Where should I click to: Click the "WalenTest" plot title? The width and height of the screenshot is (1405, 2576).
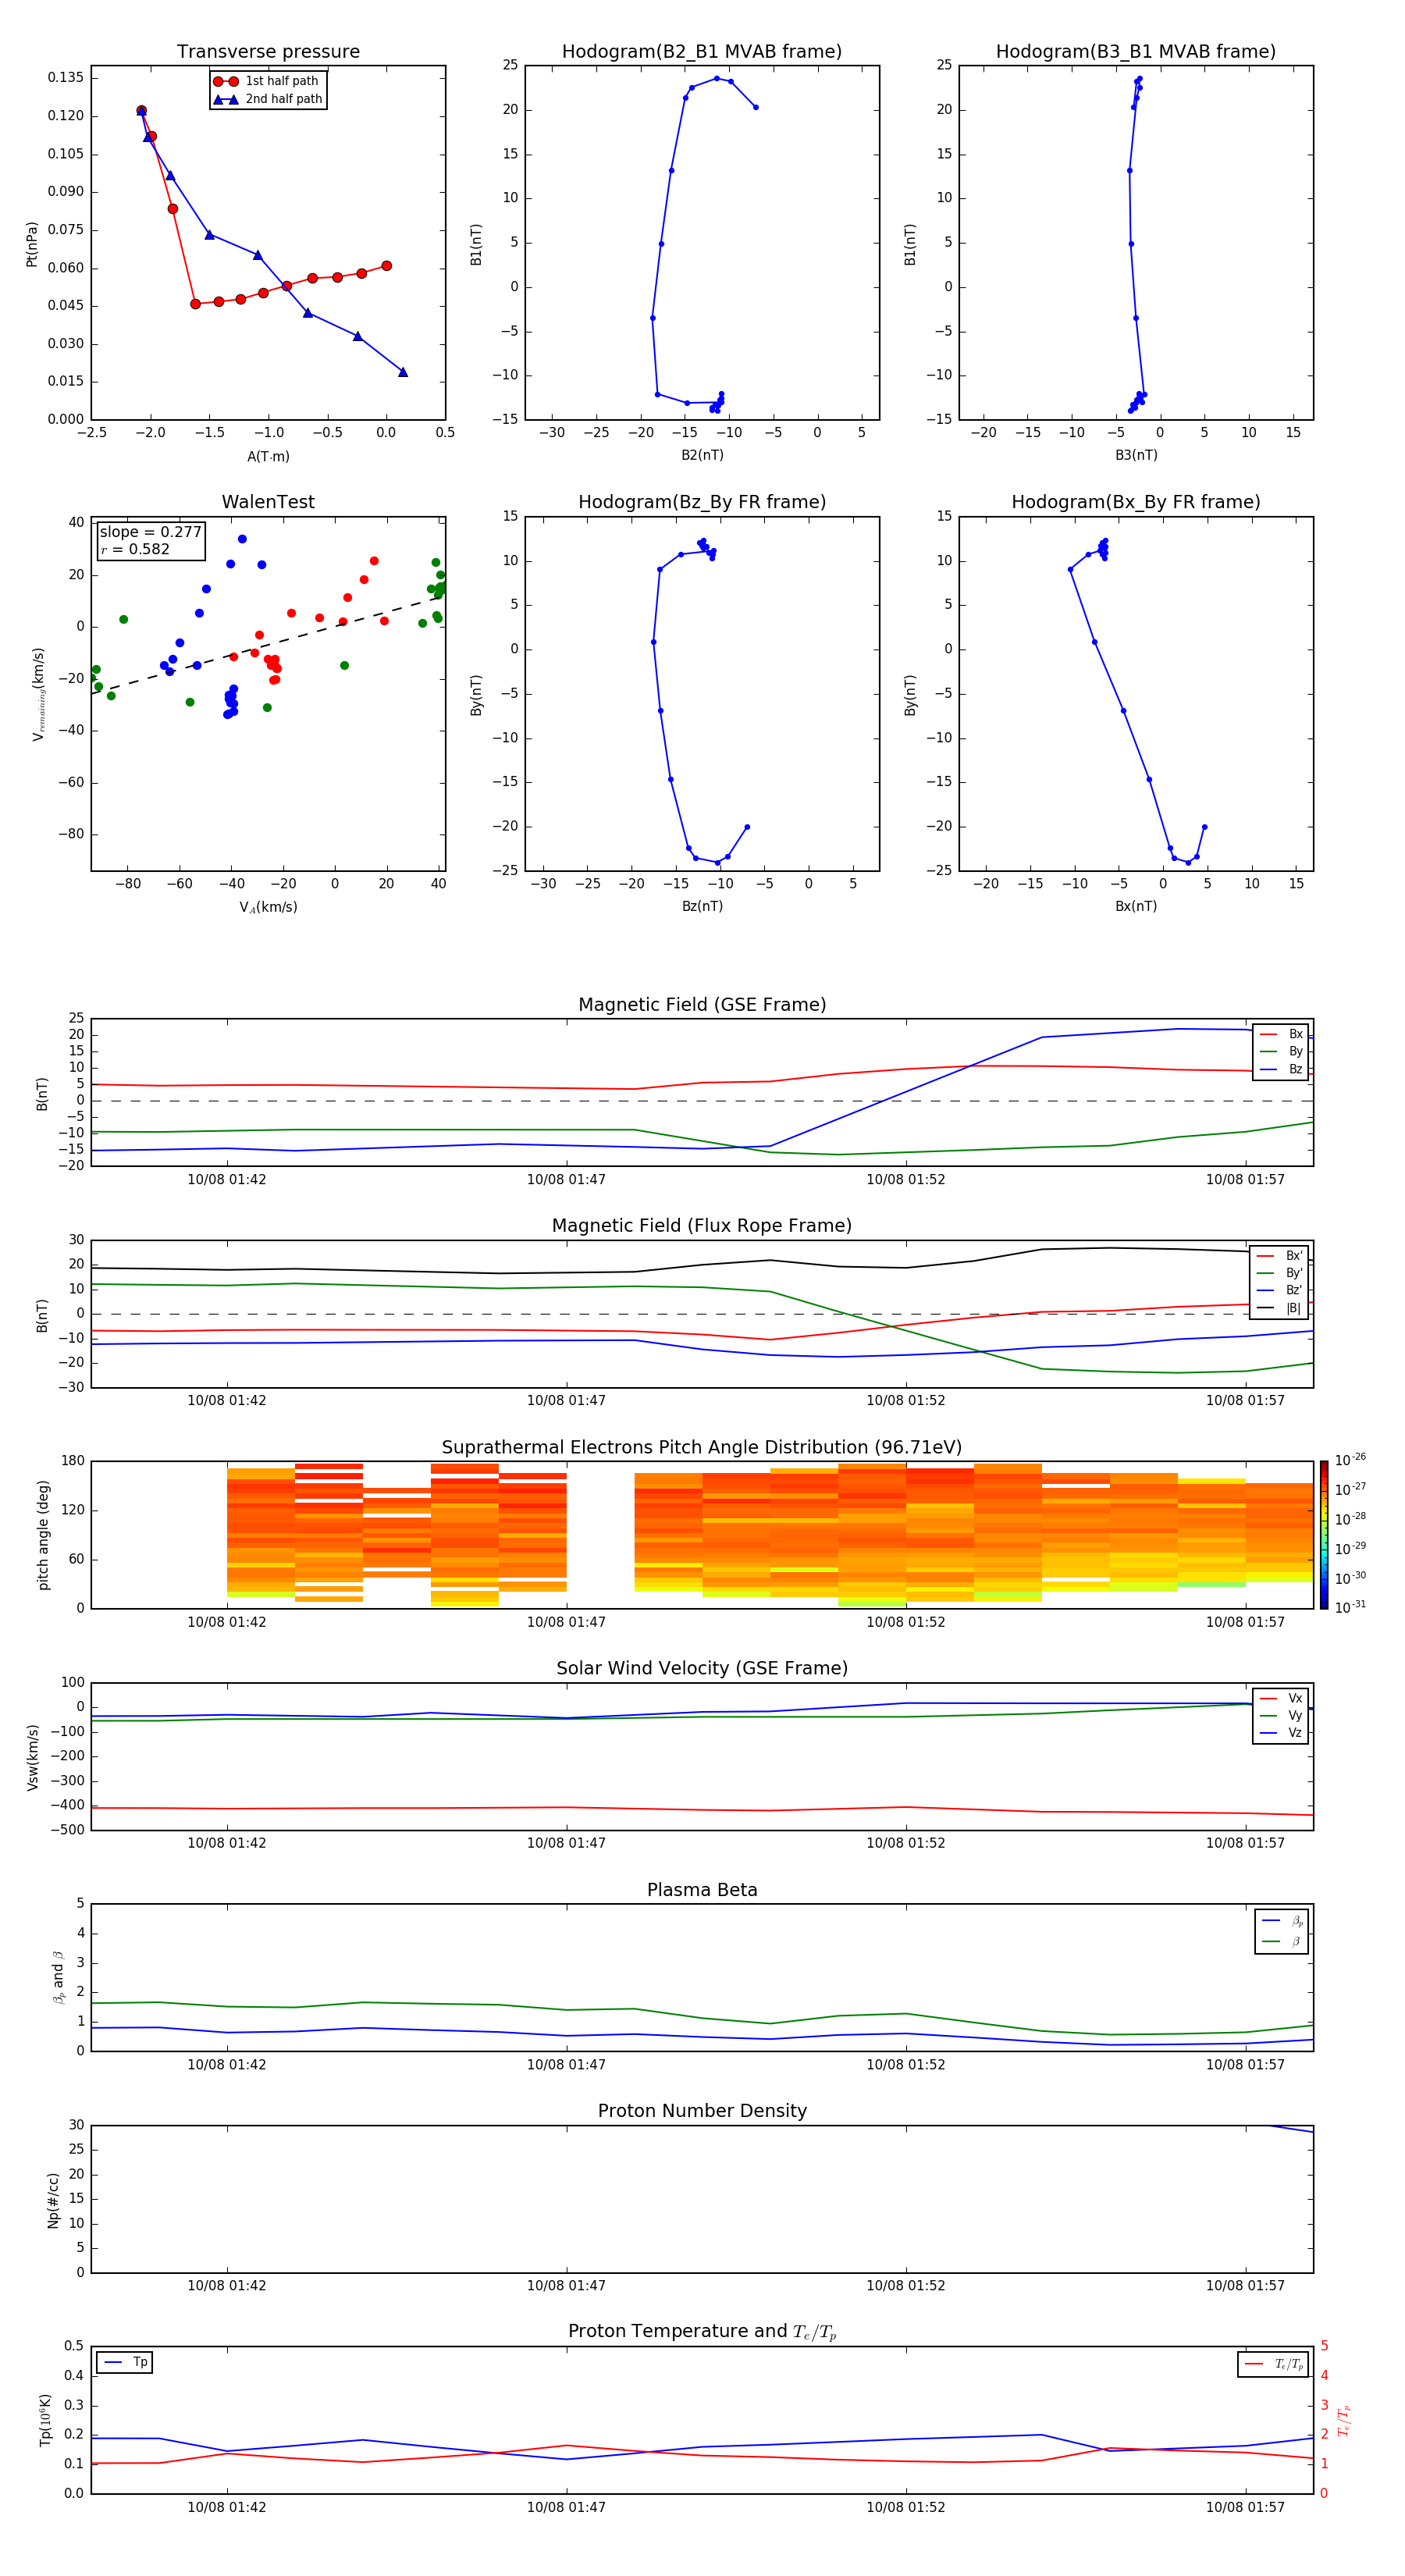point(268,502)
